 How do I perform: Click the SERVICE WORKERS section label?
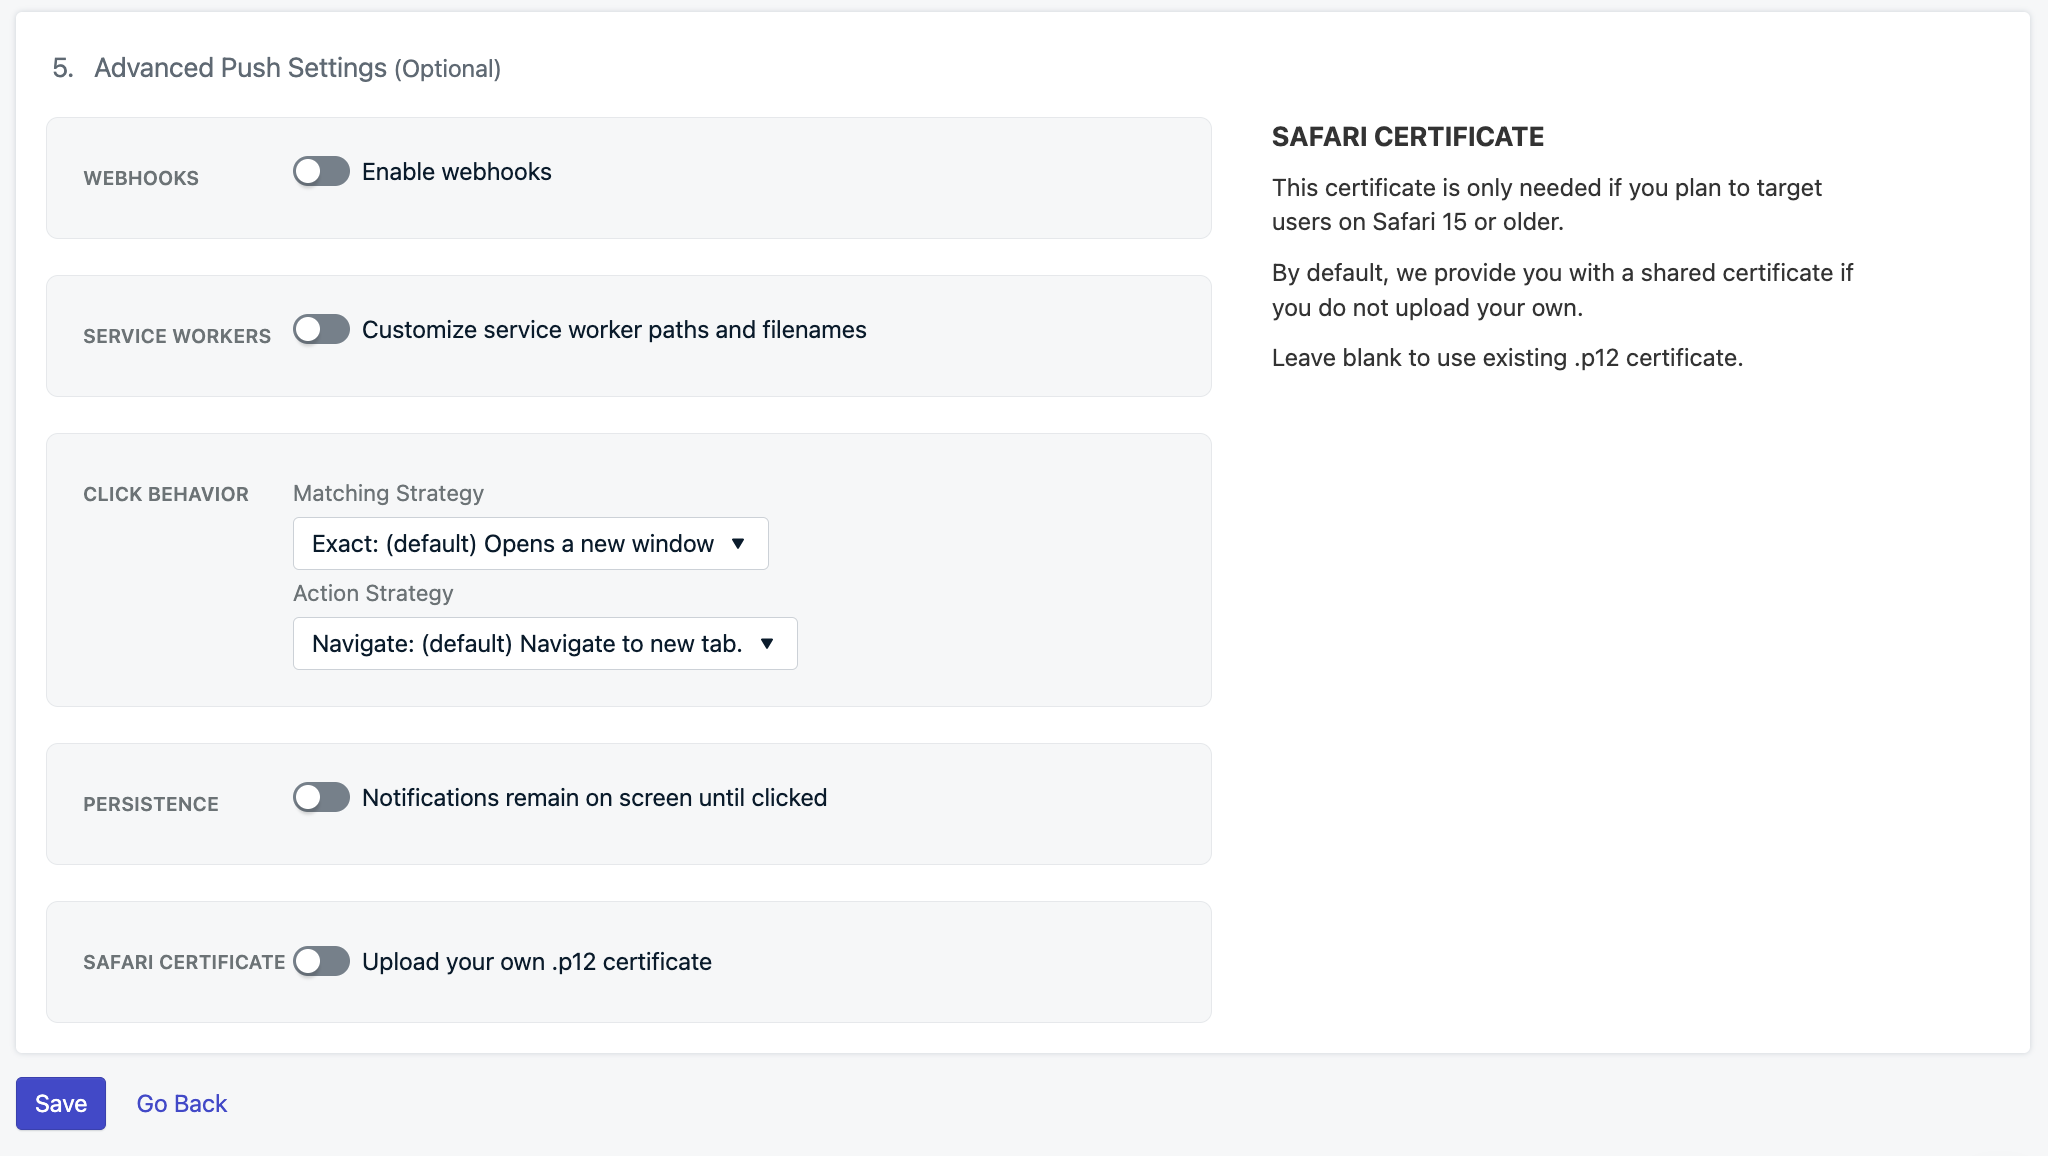[x=177, y=336]
